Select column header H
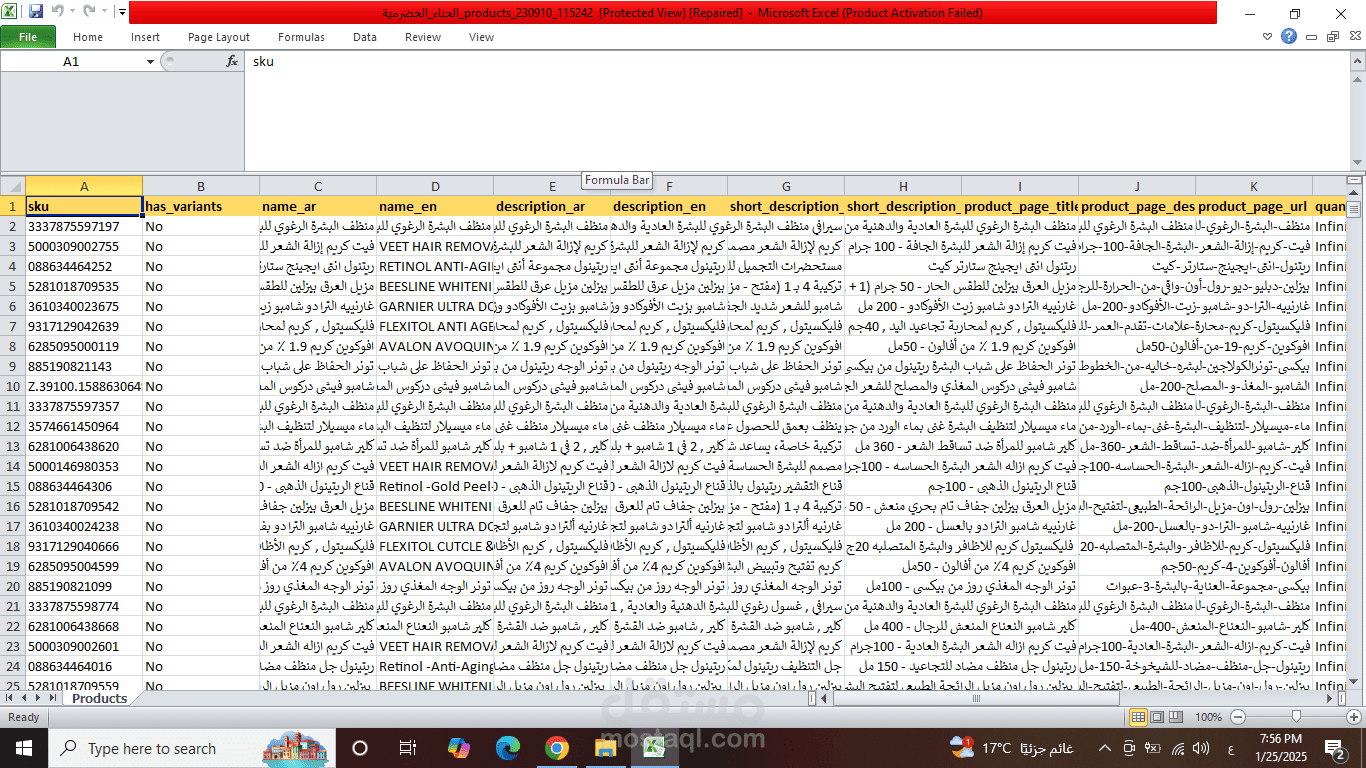This screenshot has width=1366, height=768. coord(903,186)
